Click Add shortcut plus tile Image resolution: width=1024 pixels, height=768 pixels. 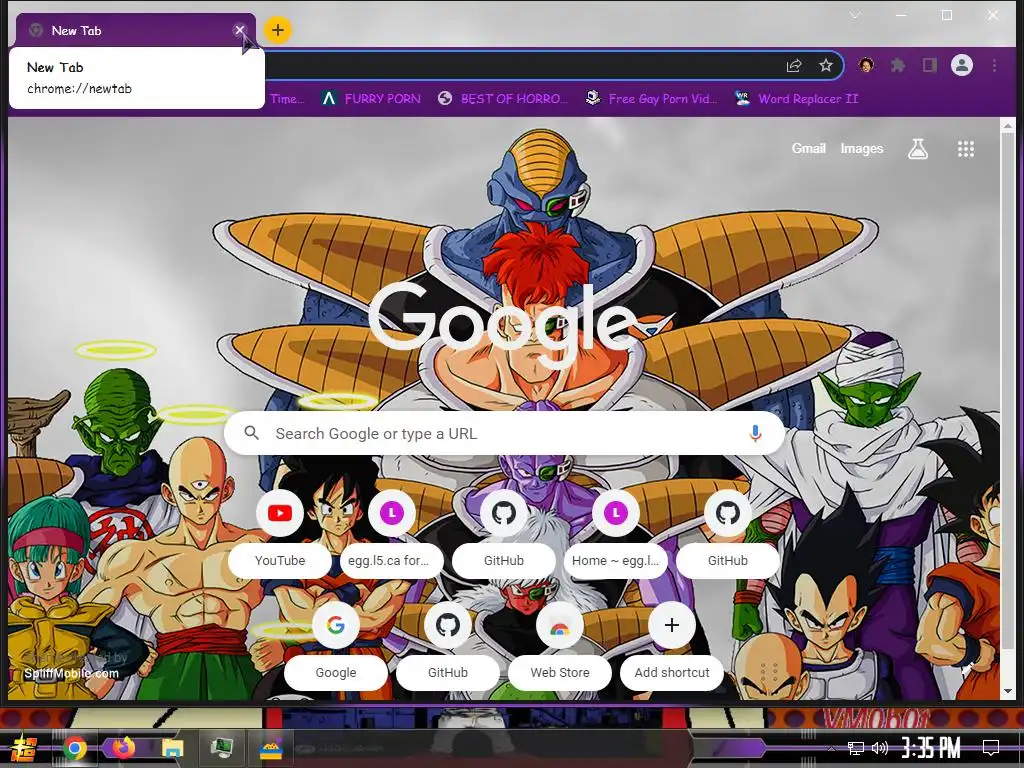pyautogui.click(x=671, y=646)
